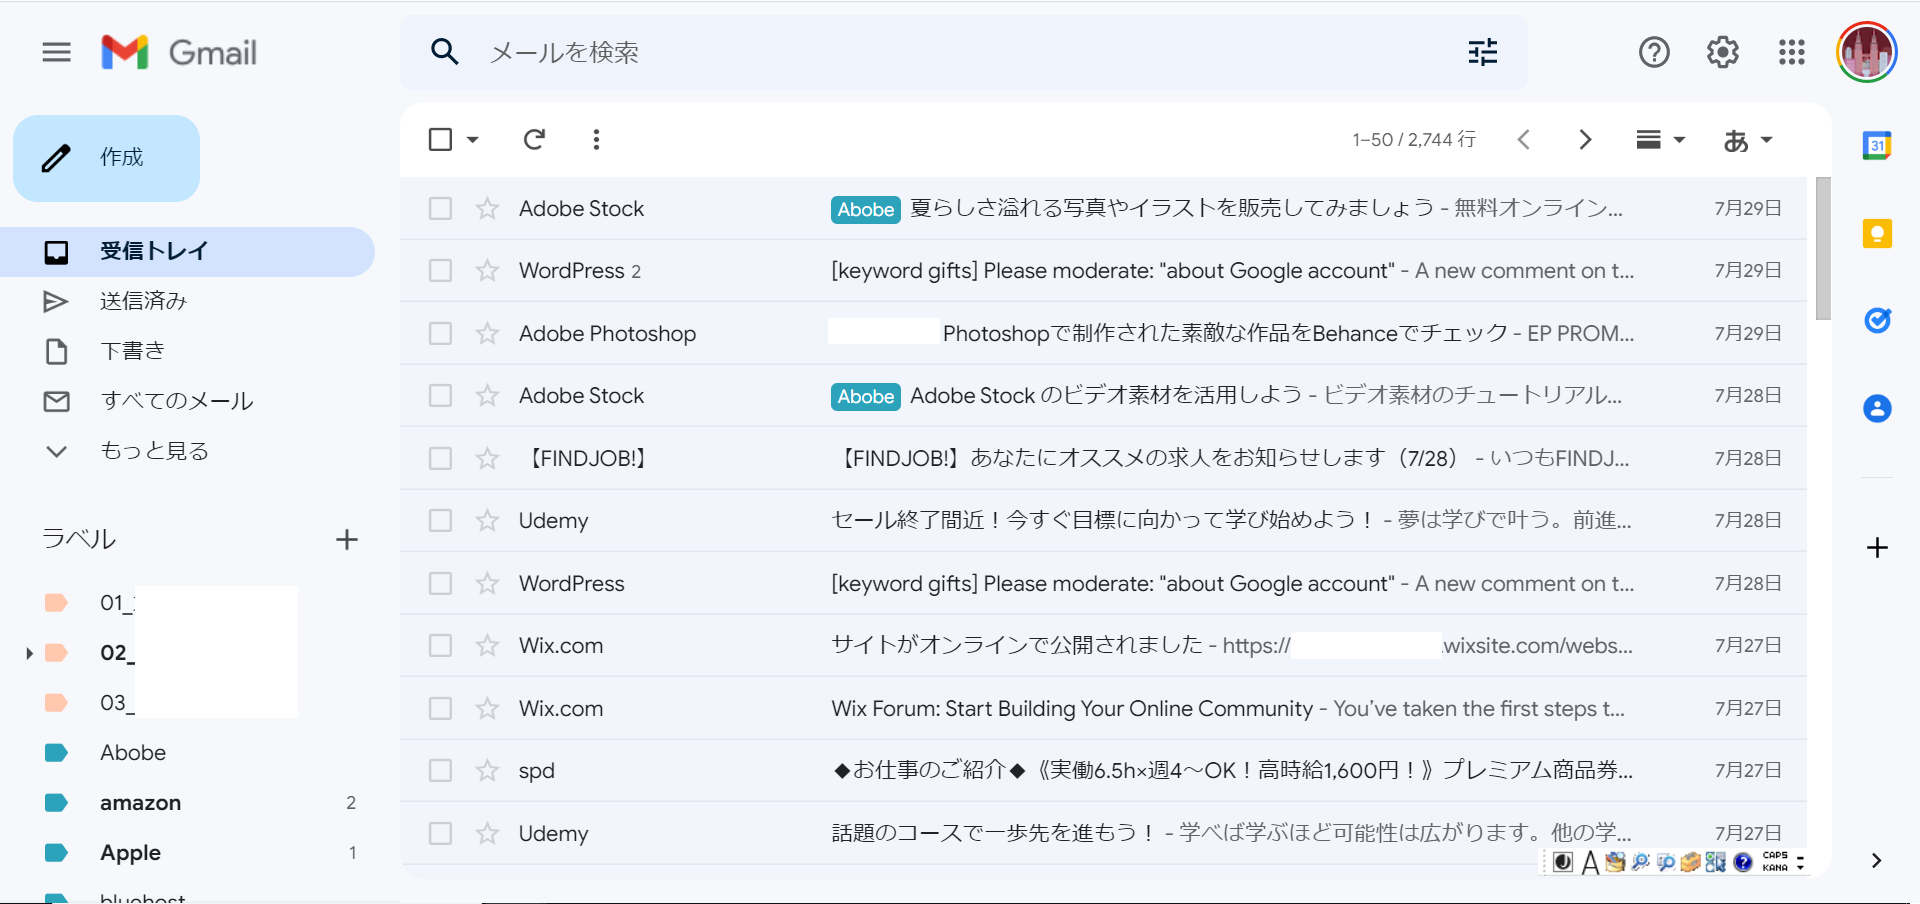The height and width of the screenshot is (904, 1920).
Task: Expand もっと見る in the sidebar
Action: tap(155, 451)
